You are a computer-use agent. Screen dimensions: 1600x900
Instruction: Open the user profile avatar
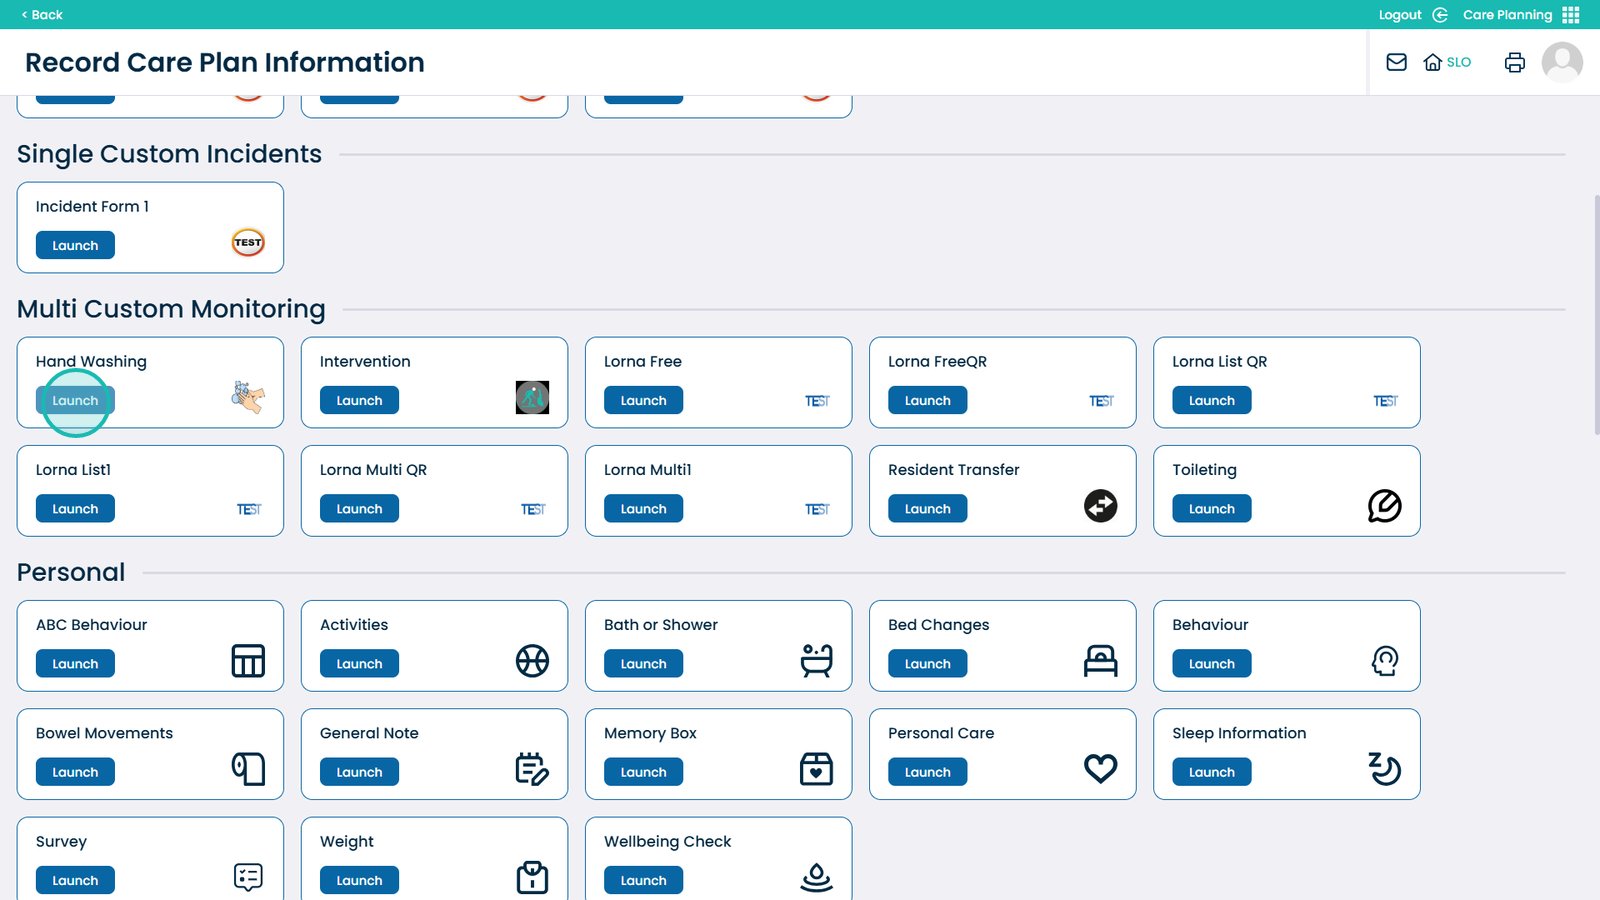click(x=1561, y=62)
